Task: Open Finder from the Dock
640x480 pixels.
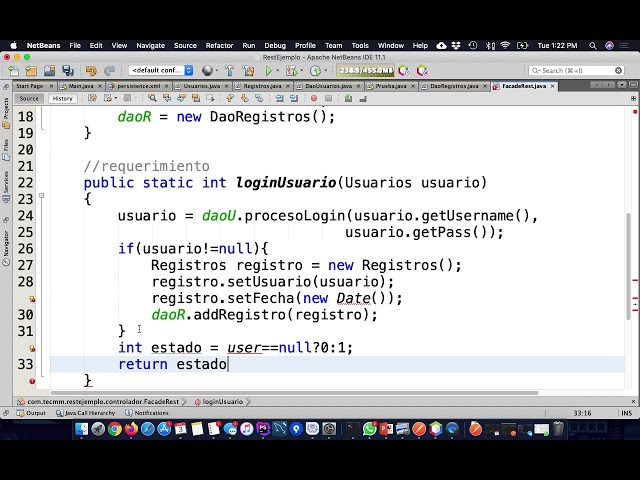Action: (82, 429)
